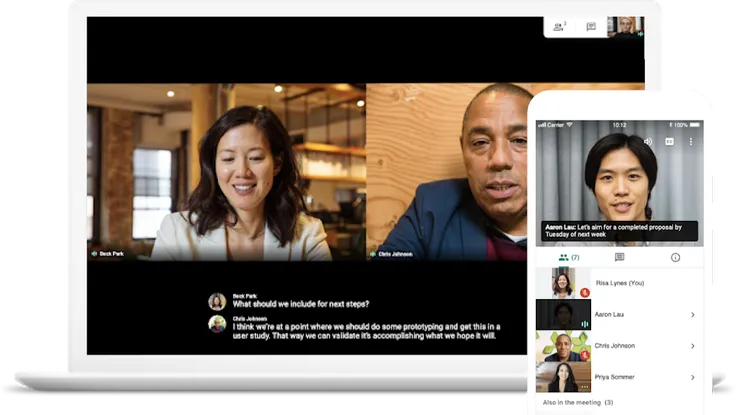736x415 pixels.
Task: Switch to info tab on phone
Action: (675, 257)
